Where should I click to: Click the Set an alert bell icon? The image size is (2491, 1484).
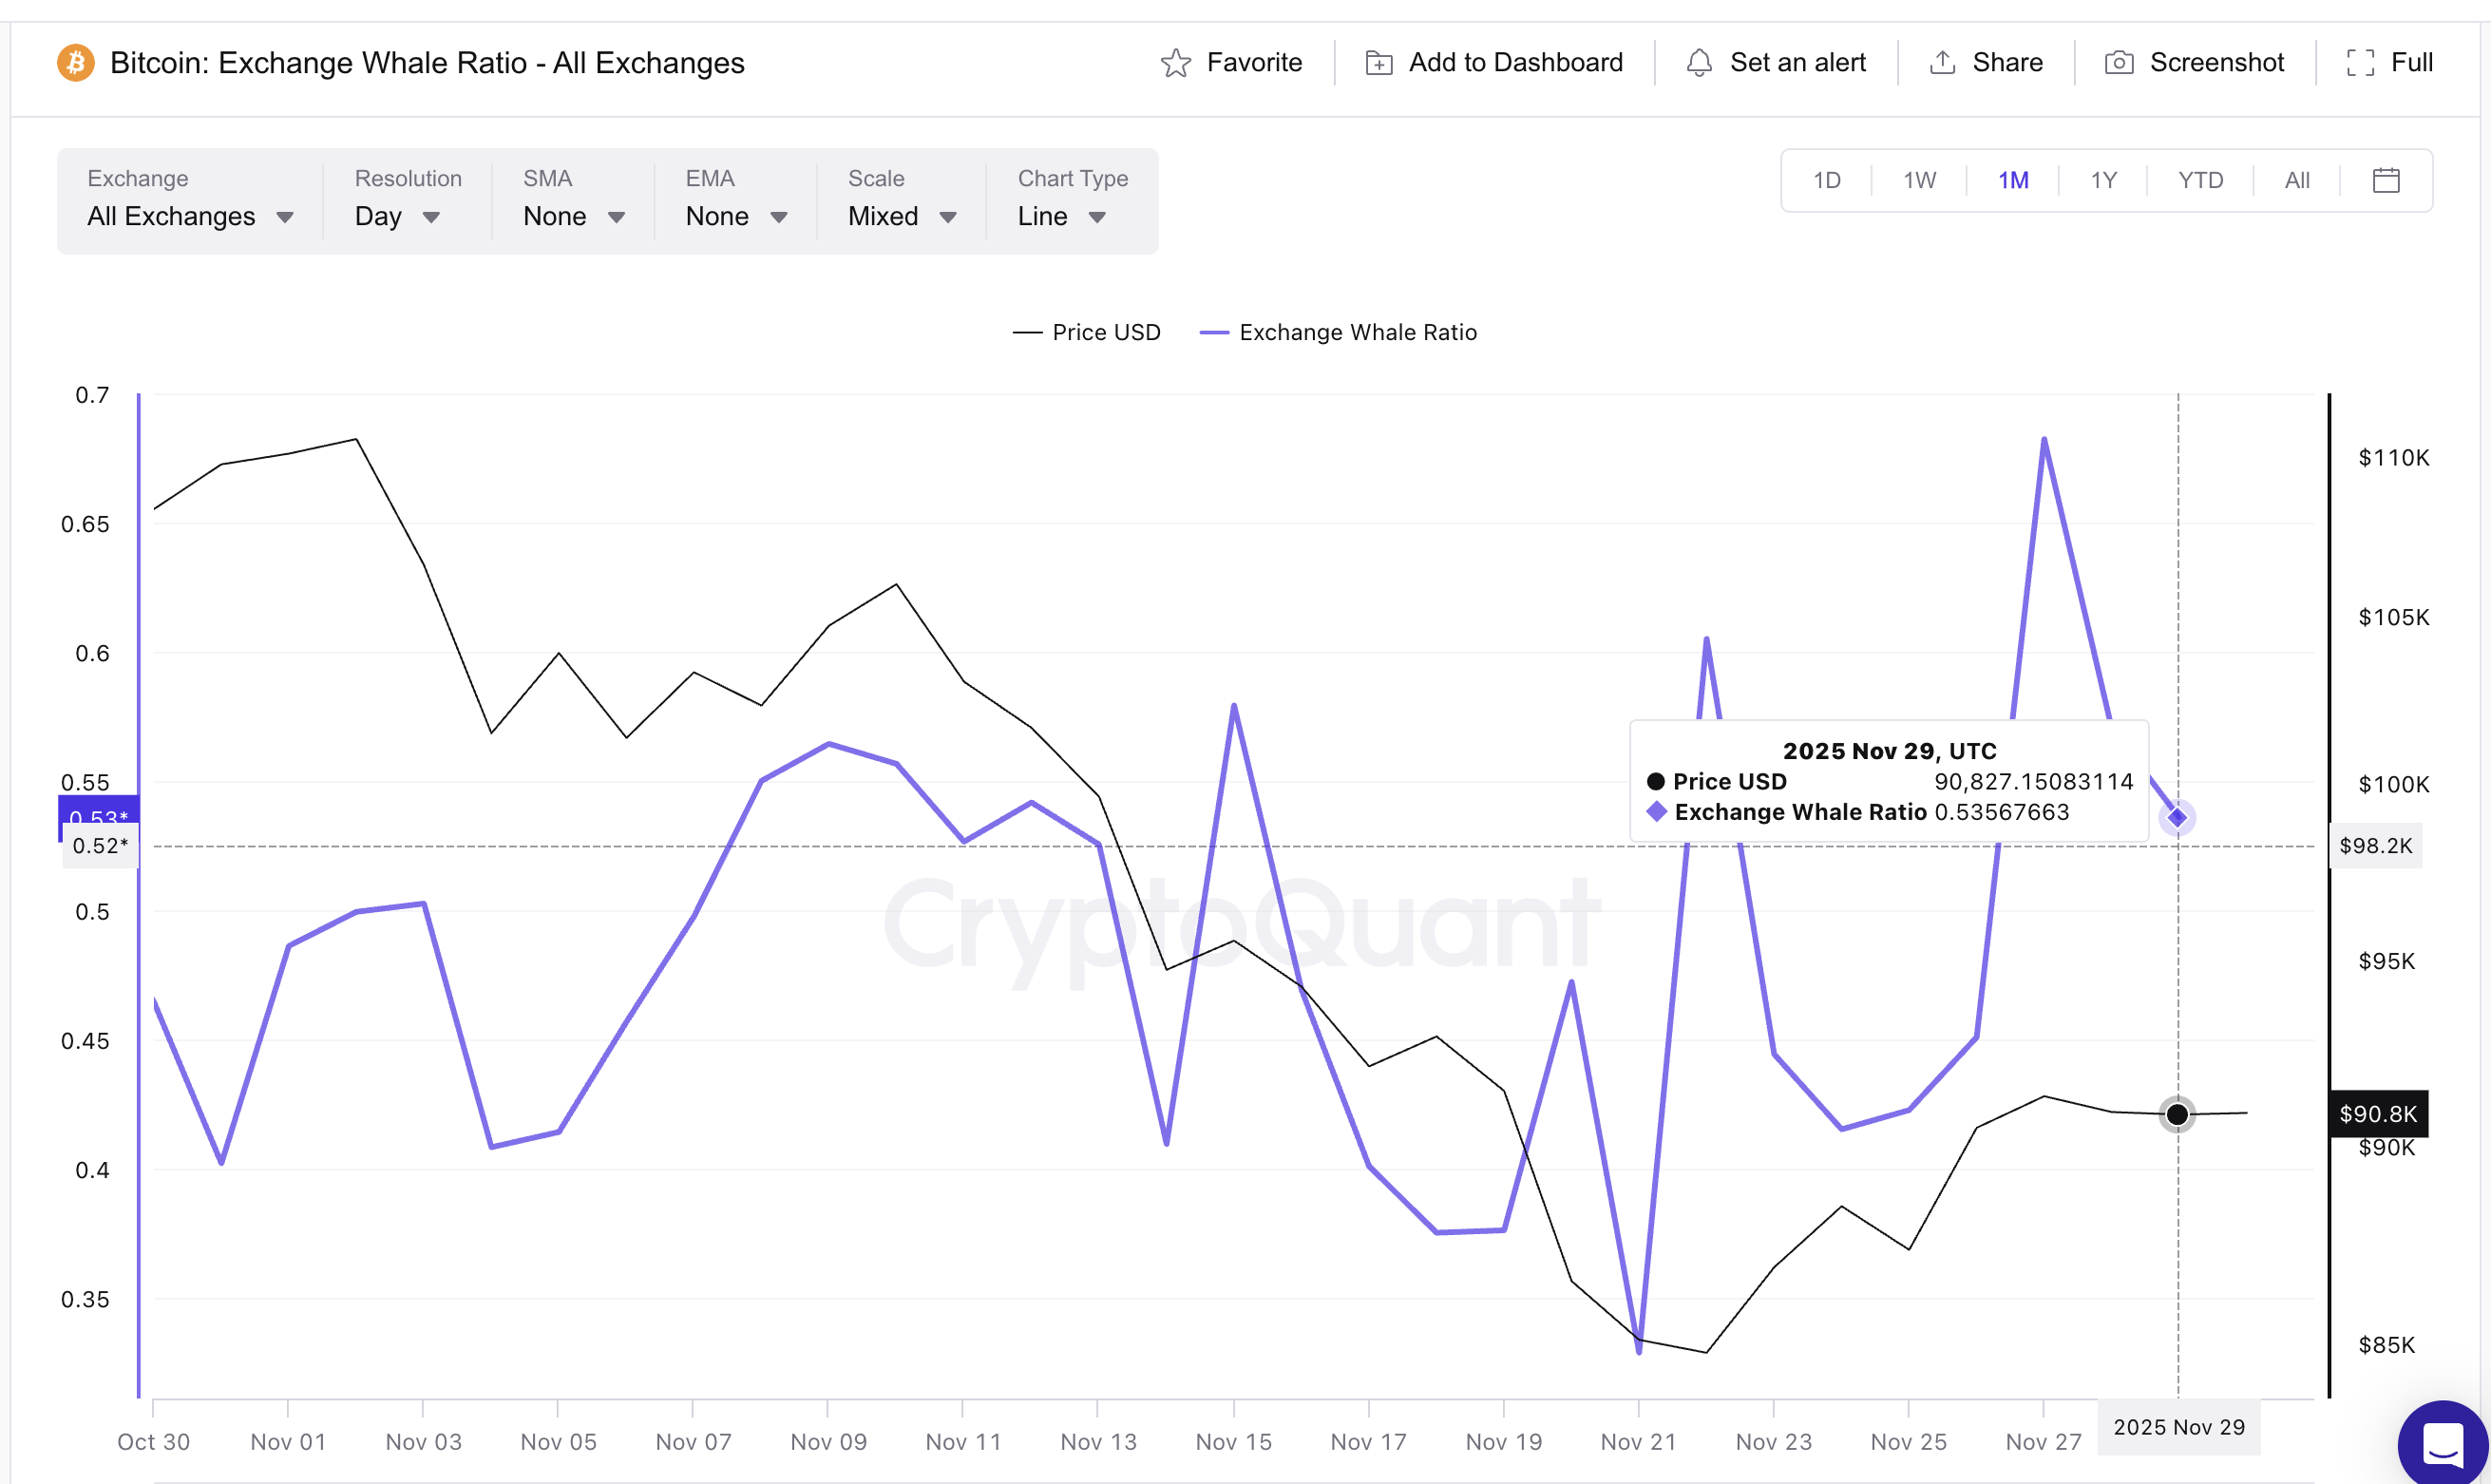(1700, 62)
